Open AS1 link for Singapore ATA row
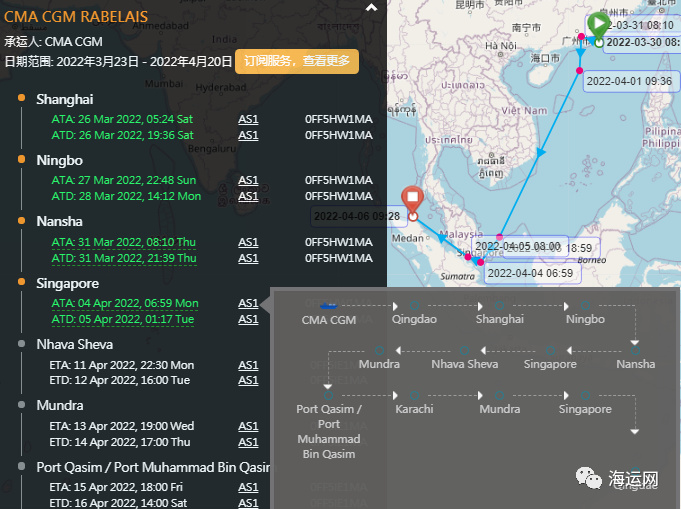 pyautogui.click(x=248, y=303)
